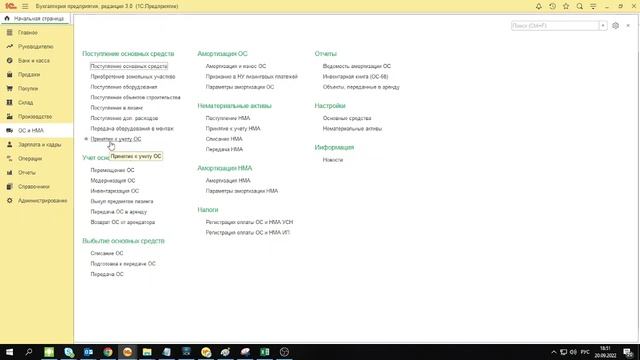Open the Администрирование section
This screenshot has width=640, height=360.
42,201
